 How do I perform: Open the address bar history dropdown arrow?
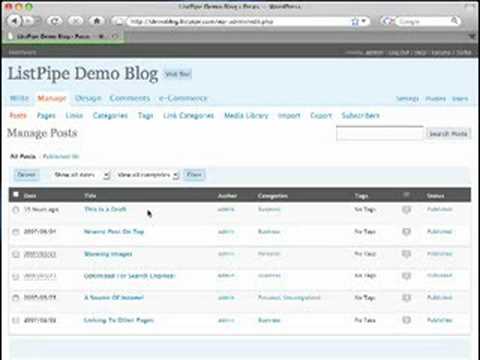(364, 21)
